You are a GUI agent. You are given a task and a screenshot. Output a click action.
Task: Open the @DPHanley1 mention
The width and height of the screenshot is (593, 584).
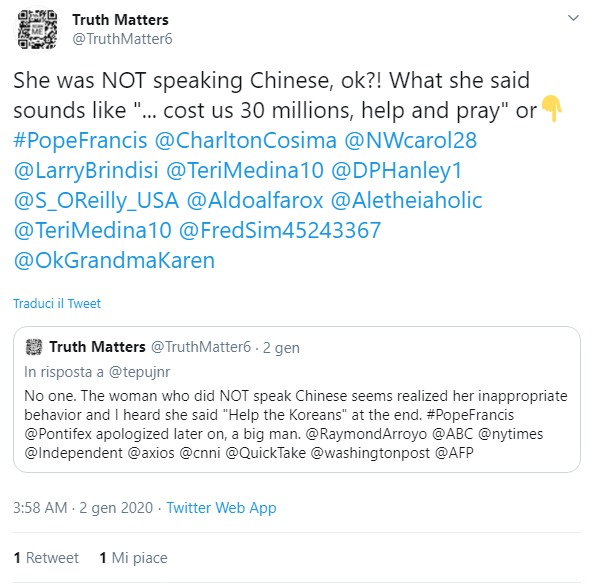tap(397, 170)
